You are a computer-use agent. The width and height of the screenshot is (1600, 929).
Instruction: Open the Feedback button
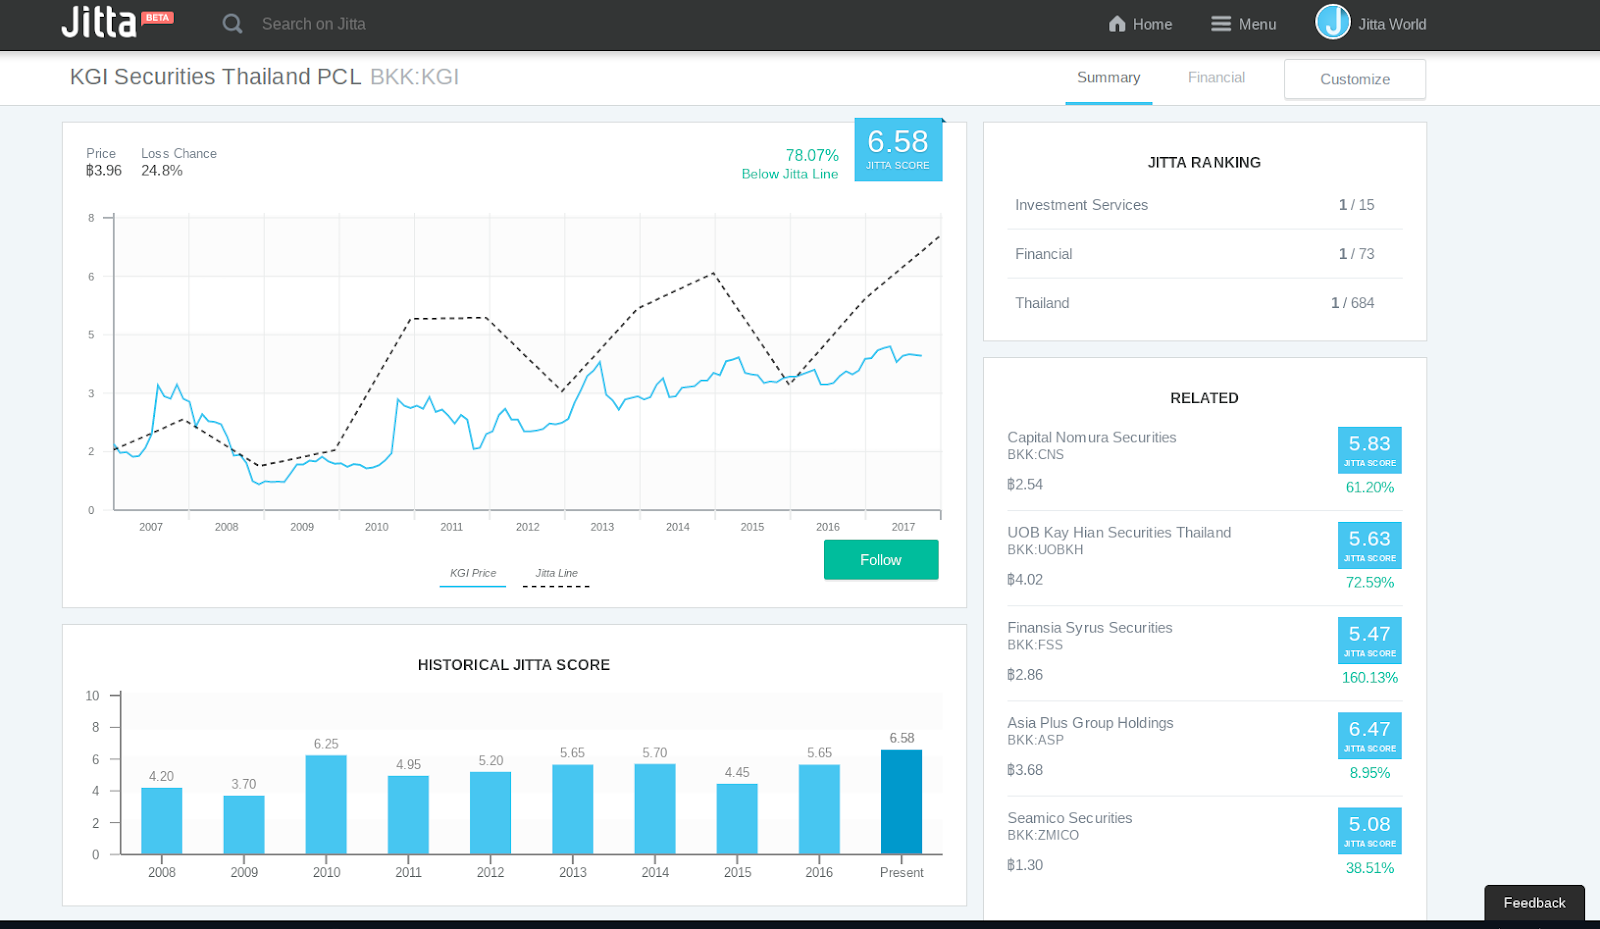pyautogui.click(x=1534, y=902)
